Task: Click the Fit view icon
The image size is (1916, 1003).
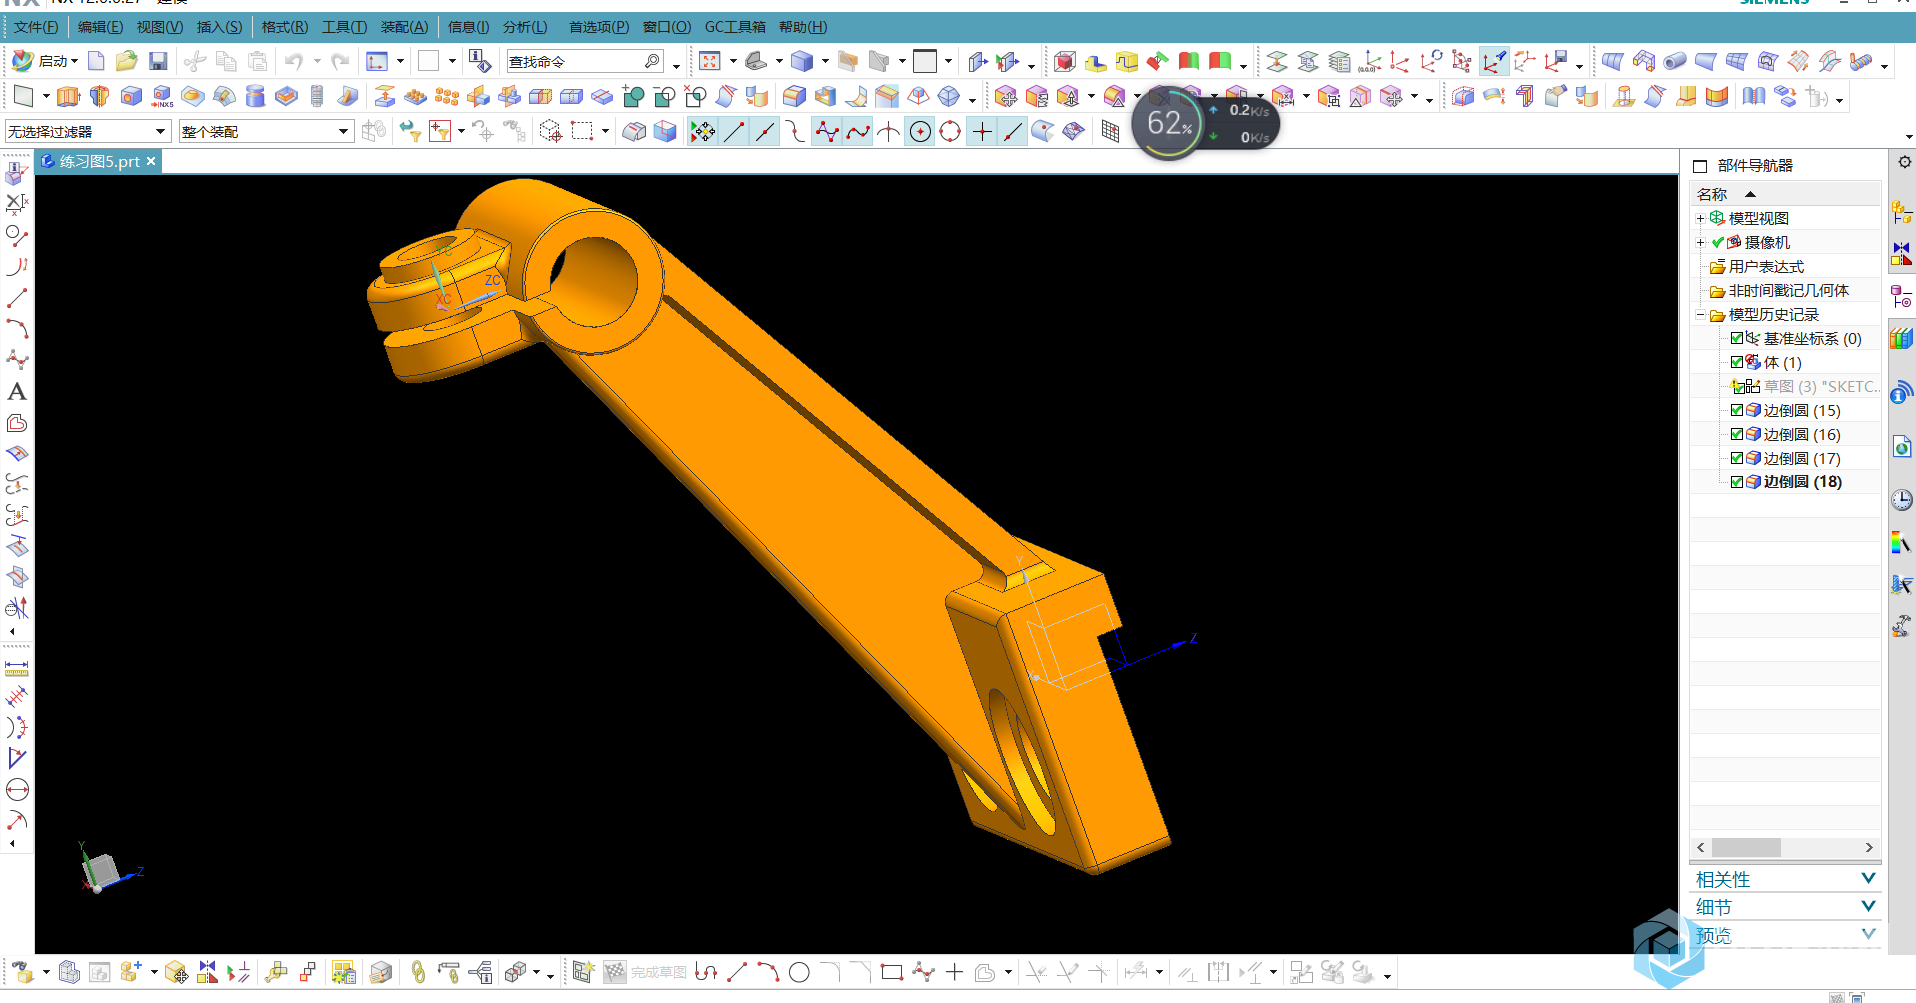Action: pyautogui.click(x=710, y=62)
